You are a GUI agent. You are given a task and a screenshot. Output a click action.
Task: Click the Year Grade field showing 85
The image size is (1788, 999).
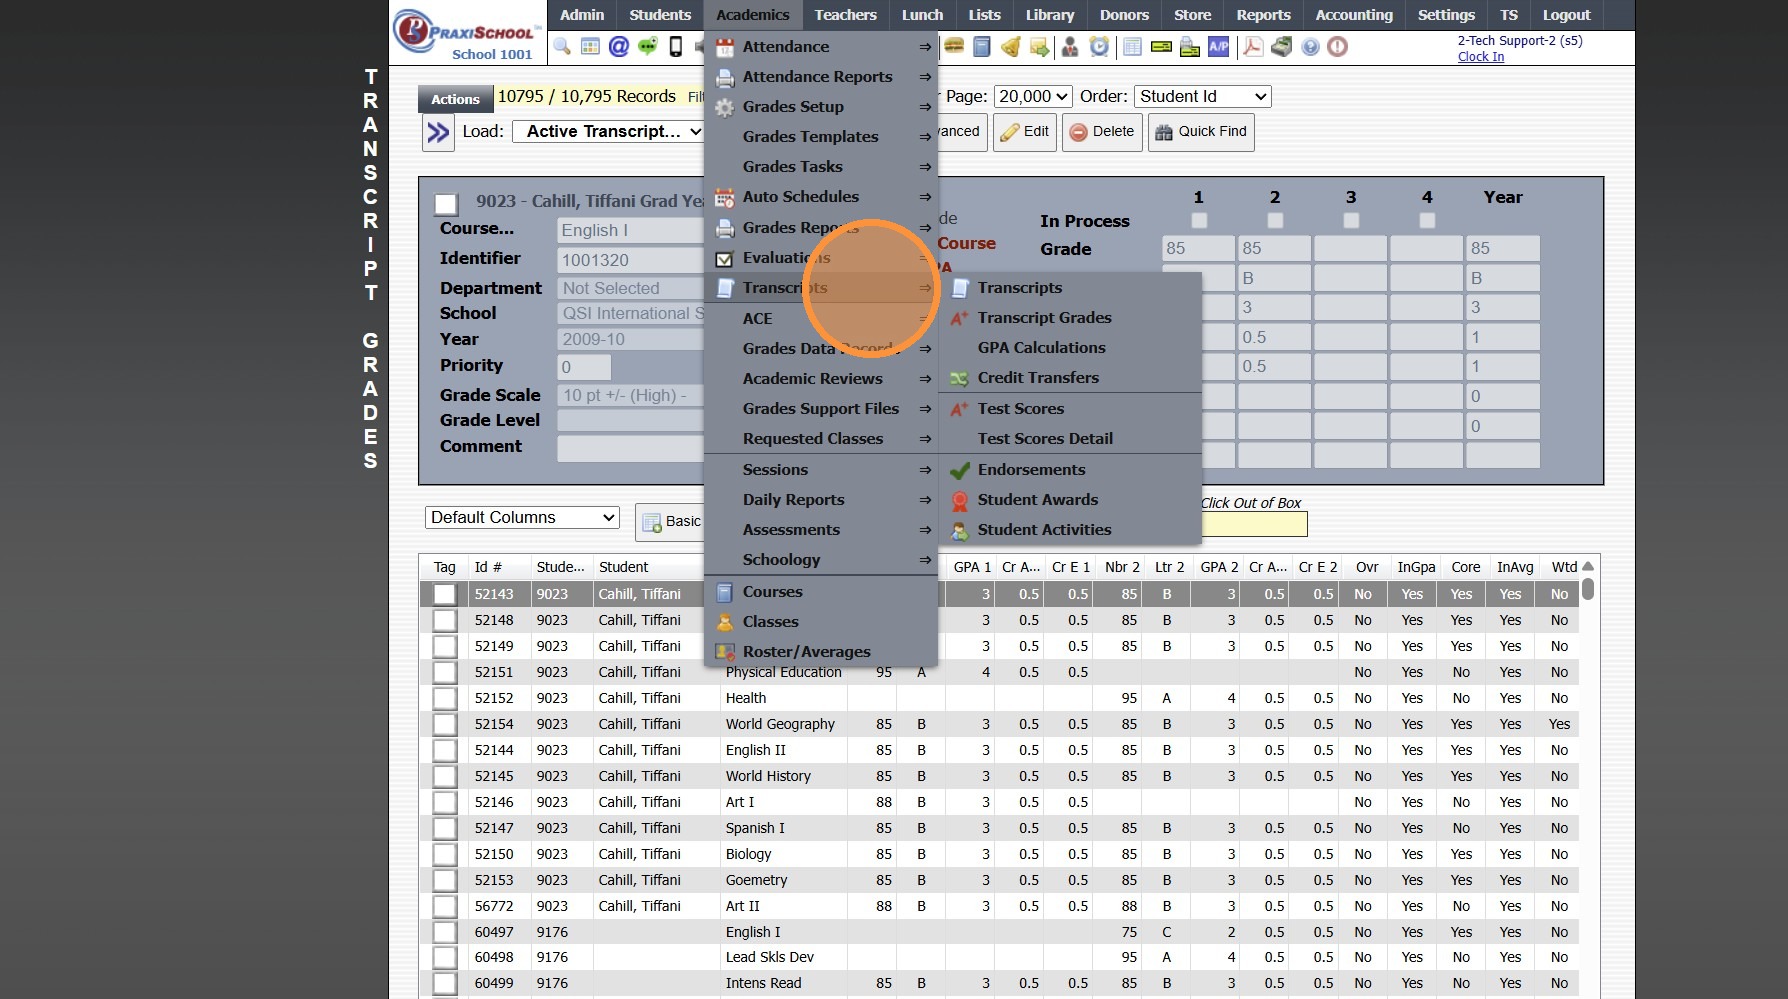coord(1502,249)
